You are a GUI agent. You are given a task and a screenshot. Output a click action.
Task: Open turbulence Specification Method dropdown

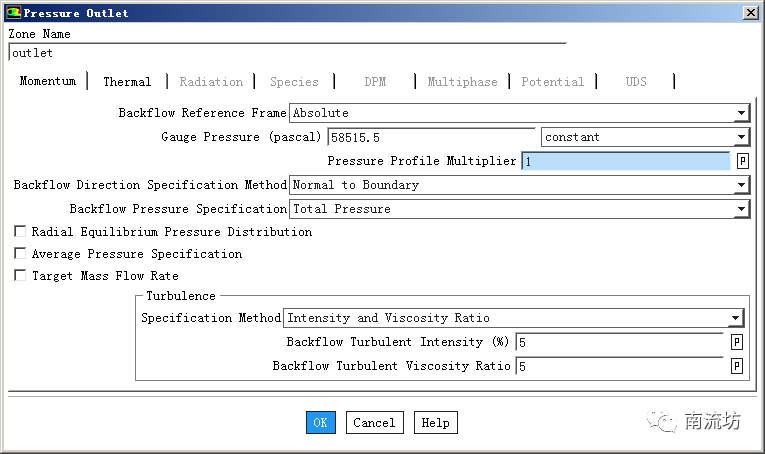[x=735, y=318]
